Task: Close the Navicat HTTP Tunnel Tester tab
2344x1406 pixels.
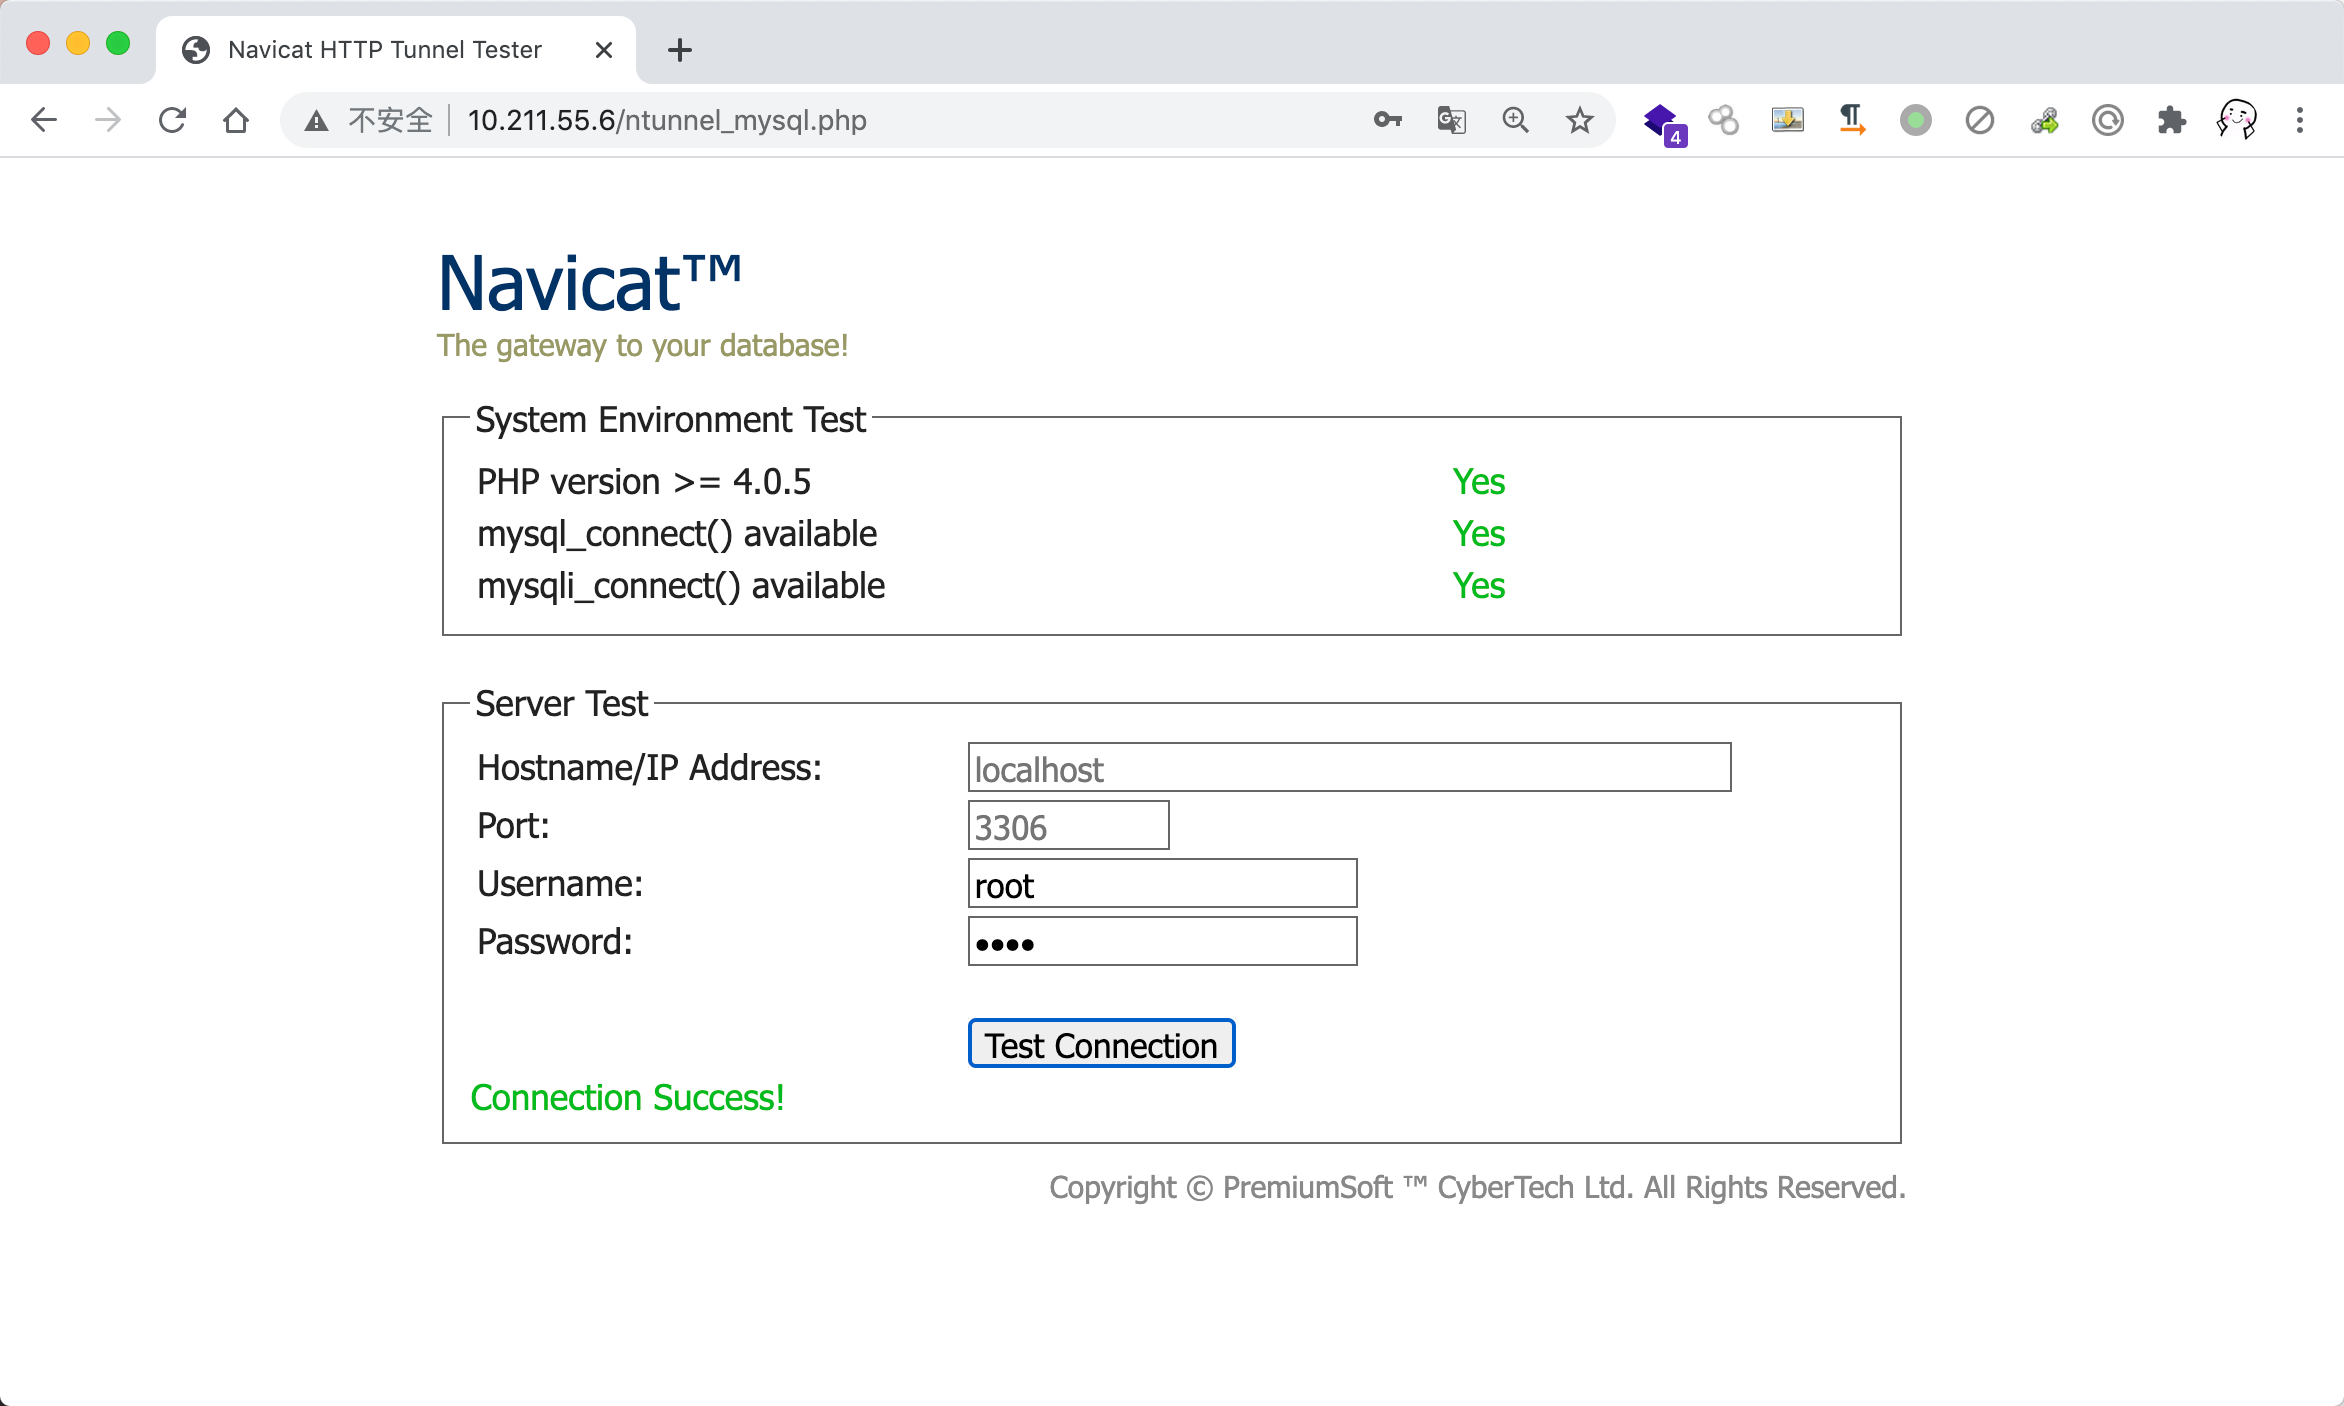Action: click(603, 50)
